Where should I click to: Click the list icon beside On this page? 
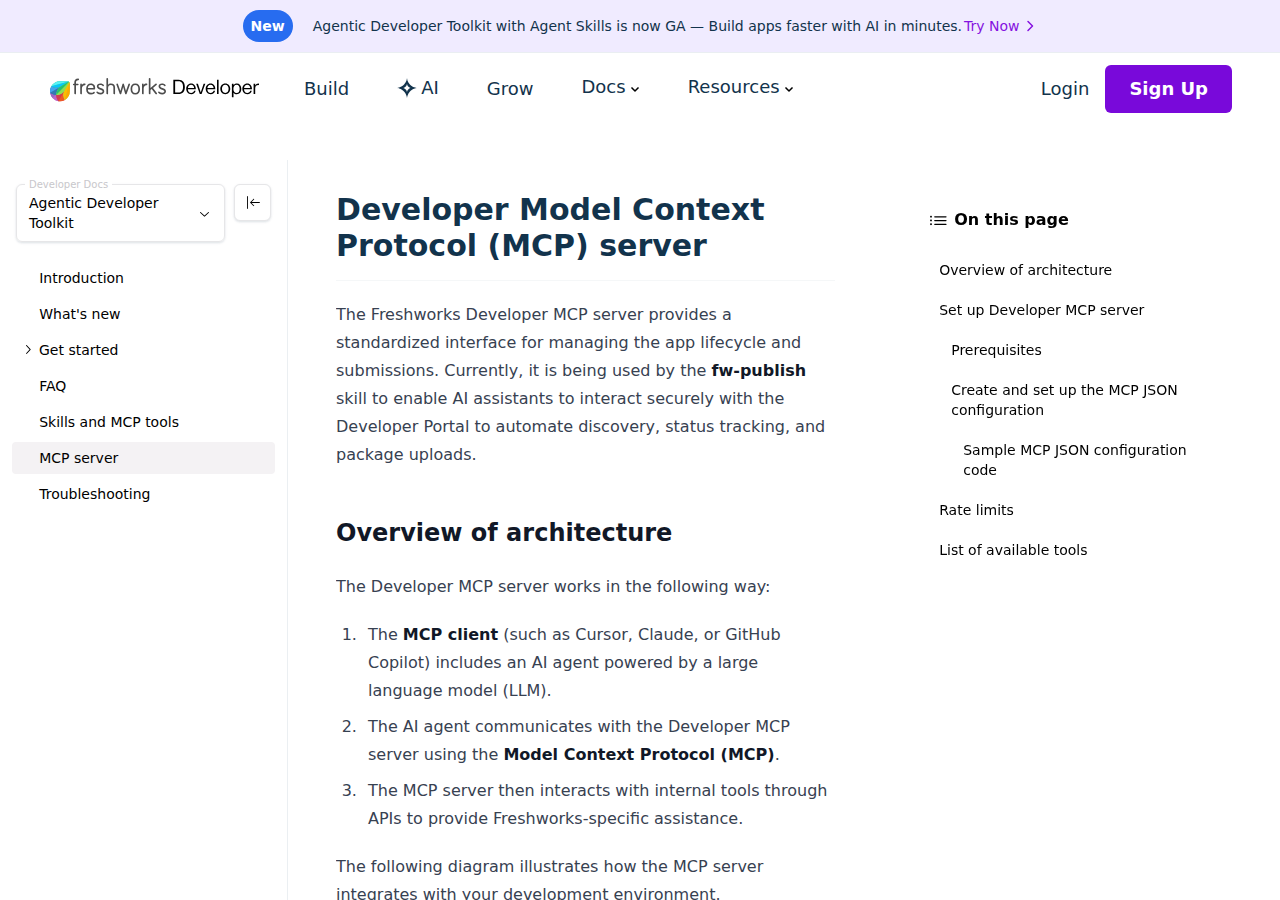(938, 220)
